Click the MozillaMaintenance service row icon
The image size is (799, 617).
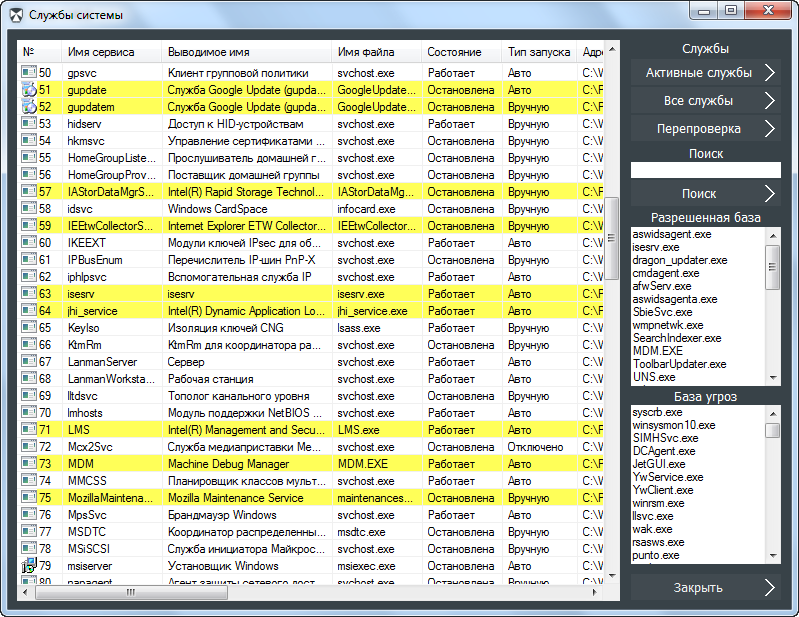tap(29, 498)
